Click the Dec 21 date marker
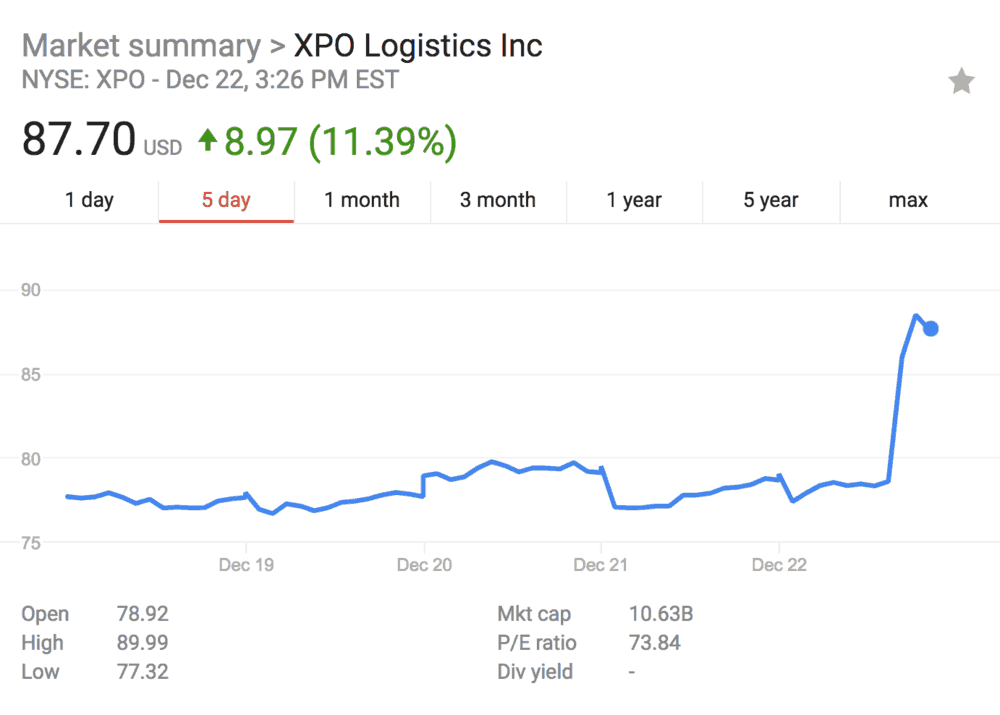This screenshot has height=715, width=1000. (x=601, y=565)
